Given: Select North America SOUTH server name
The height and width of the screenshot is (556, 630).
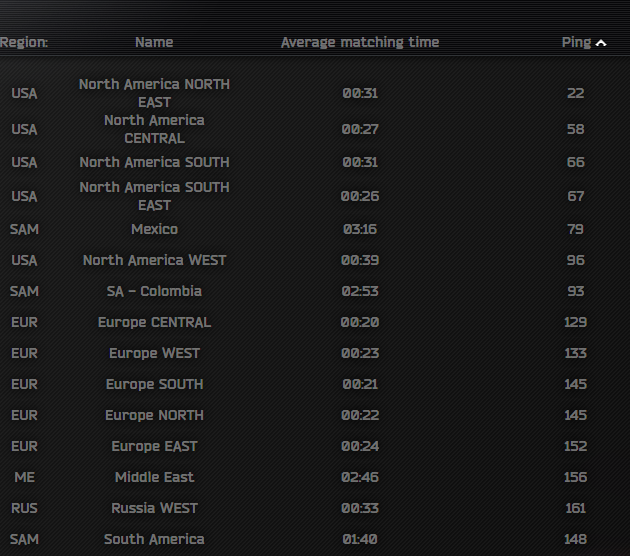Looking at the screenshot, I should coord(154,162).
